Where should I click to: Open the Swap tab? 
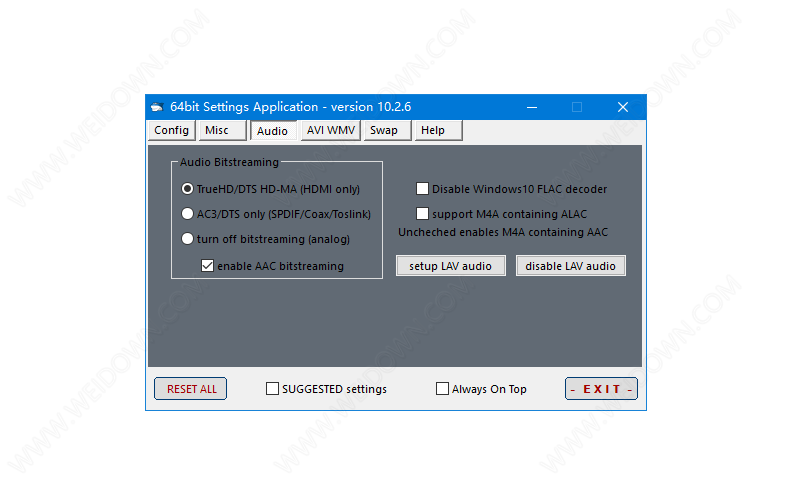coord(383,130)
